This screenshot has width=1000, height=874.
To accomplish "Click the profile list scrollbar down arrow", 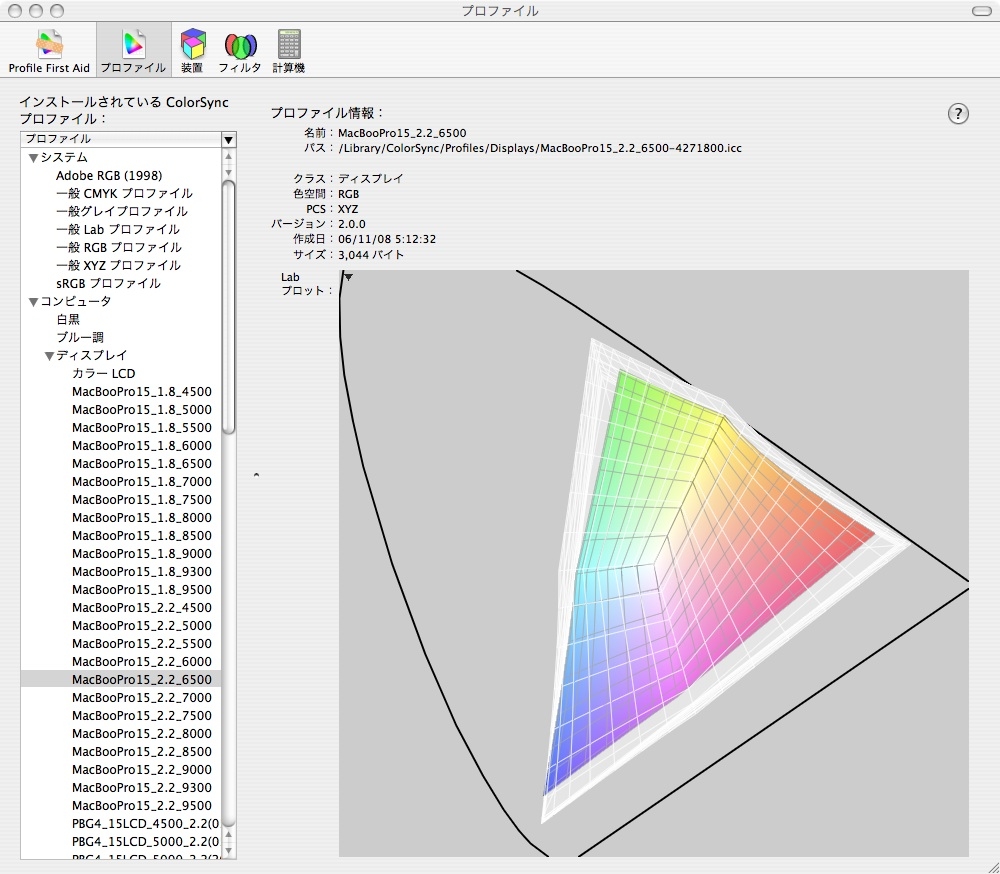I will [x=228, y=850].
